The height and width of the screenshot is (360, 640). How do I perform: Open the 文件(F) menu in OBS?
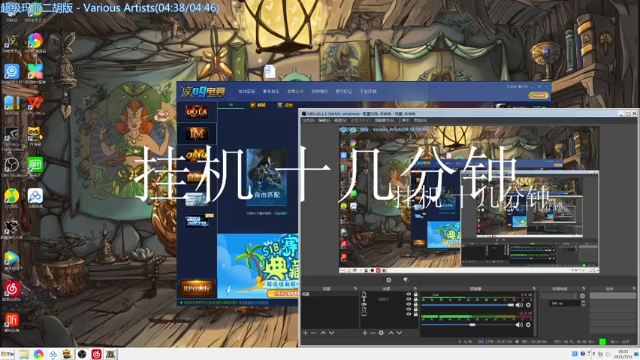click(x=308, y=120)
